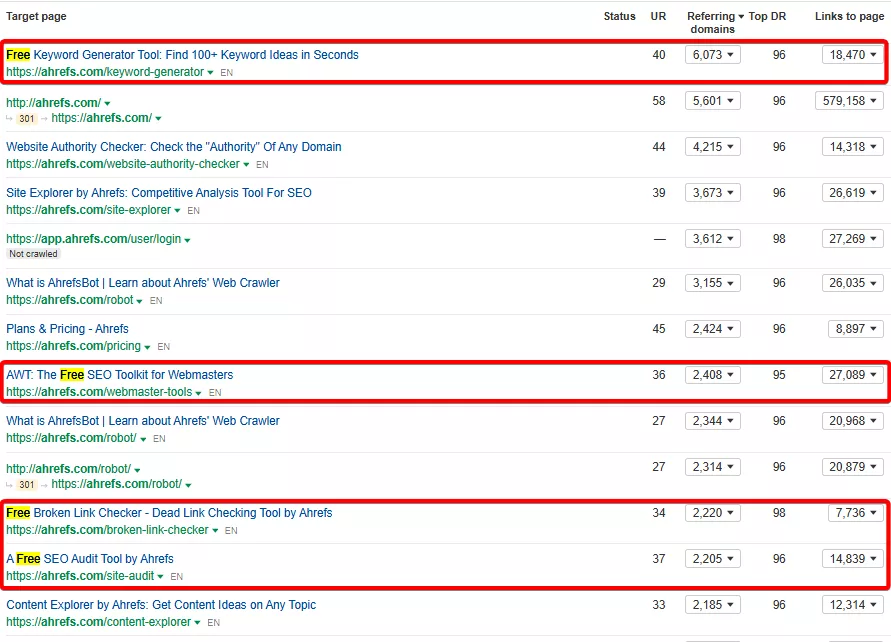Open referring domains dropdown showing 2,314

tap(713, 467)
